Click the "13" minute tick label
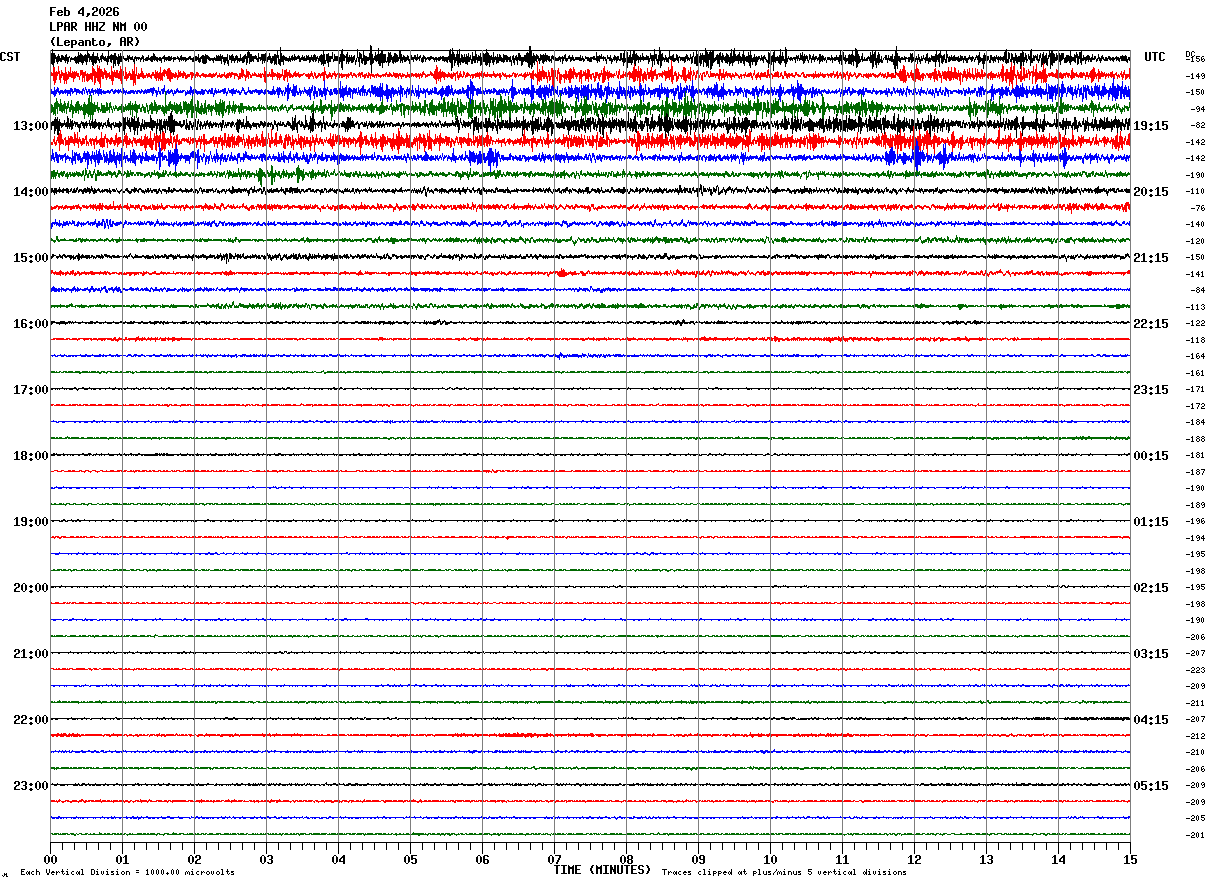Screen dimensions: 1210x886 (x=986, y=859)
